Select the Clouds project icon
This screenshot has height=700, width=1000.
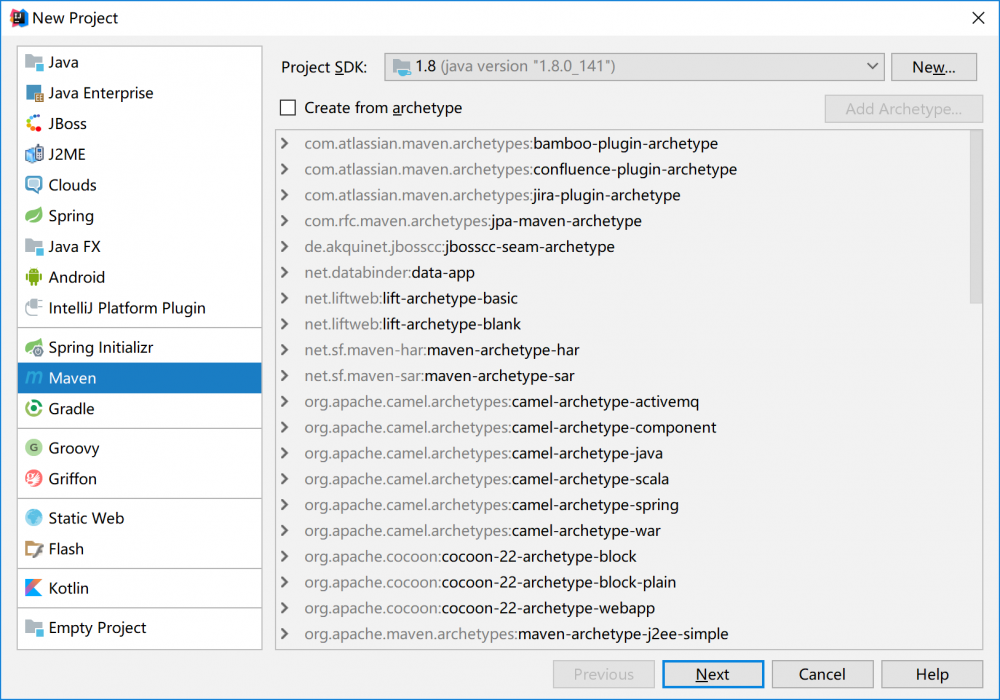(x=33, y=185)
